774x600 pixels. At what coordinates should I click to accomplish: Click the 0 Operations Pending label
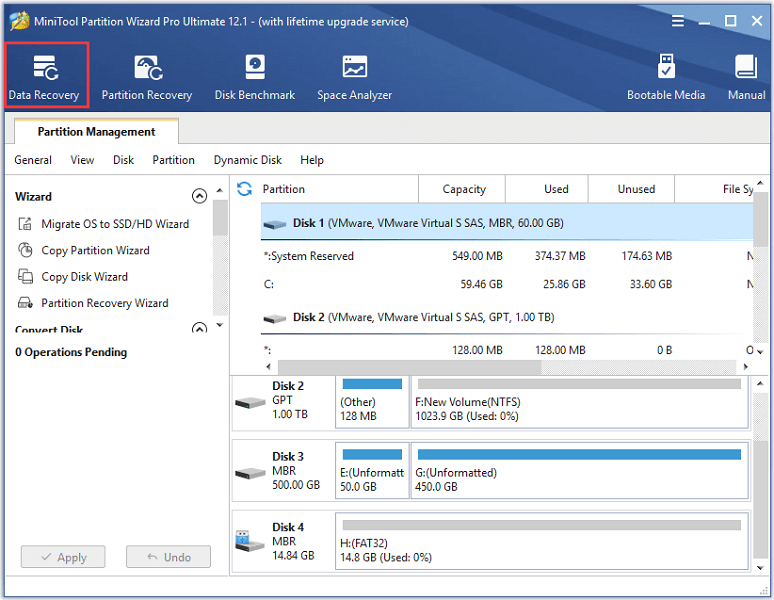71,352
